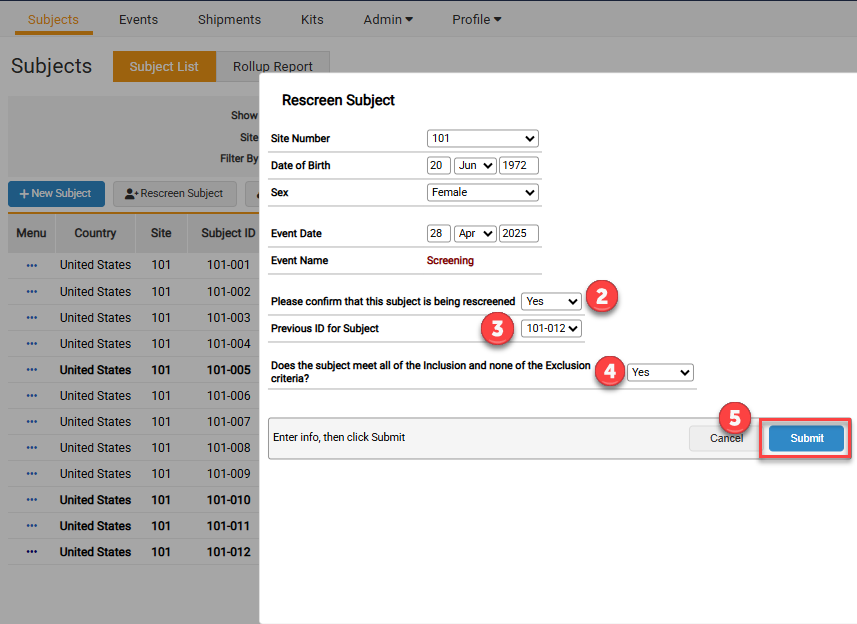
Task: Open the Shipments menu tab
Action: point(229,19)
